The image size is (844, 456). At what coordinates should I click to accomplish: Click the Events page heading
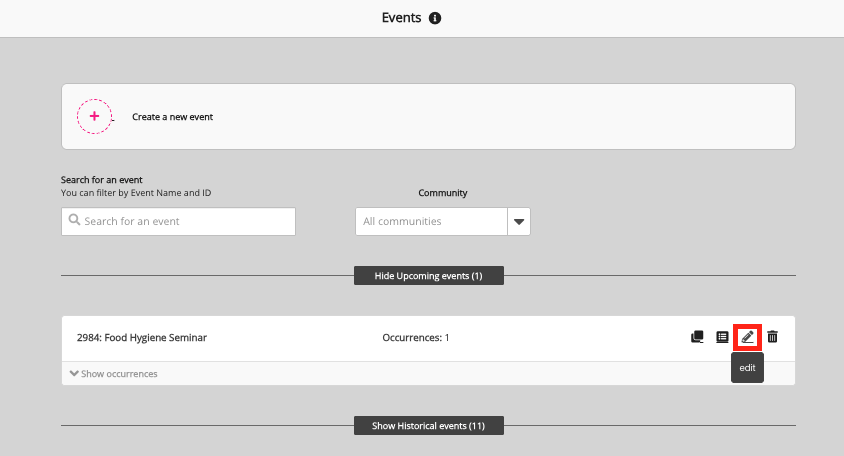point(401,18)
